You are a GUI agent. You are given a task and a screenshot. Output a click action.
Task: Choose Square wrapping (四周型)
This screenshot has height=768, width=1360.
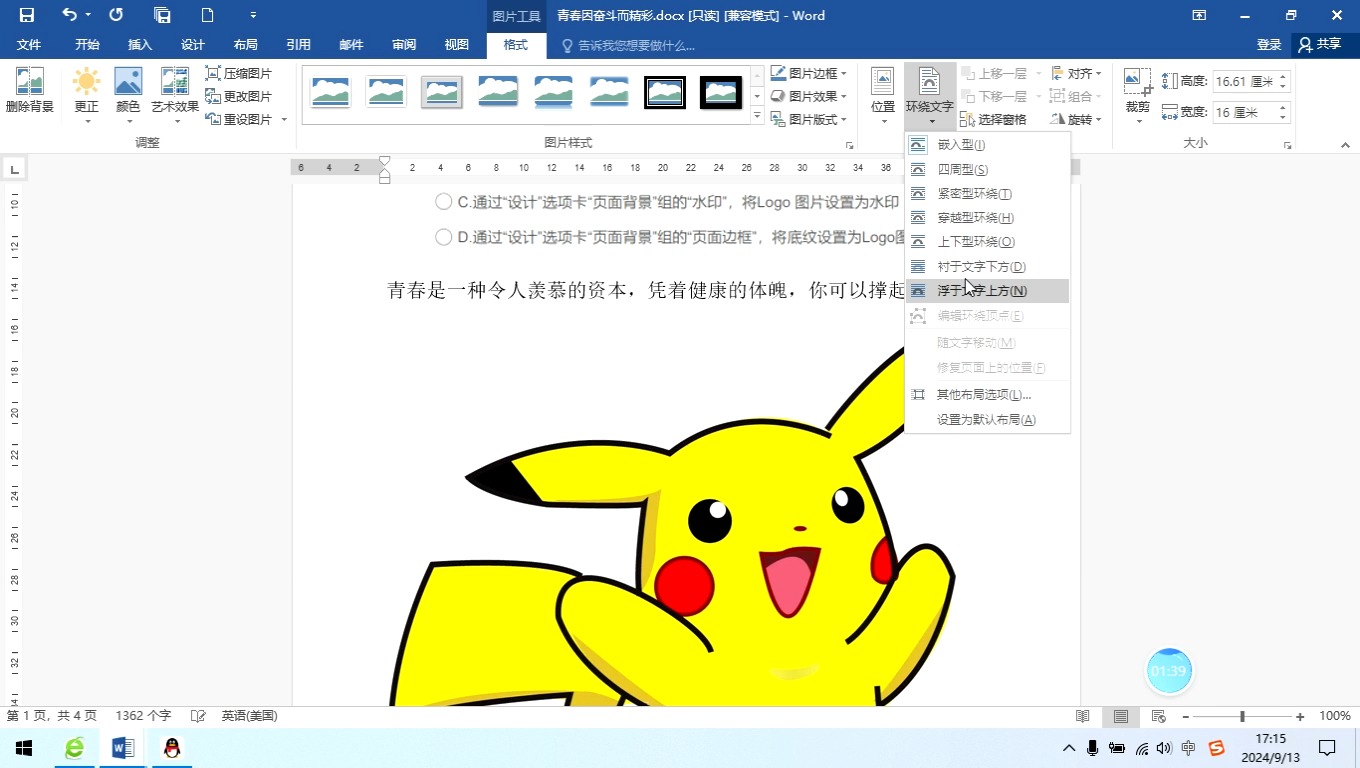pyautogui.click(x=987, y=169)
